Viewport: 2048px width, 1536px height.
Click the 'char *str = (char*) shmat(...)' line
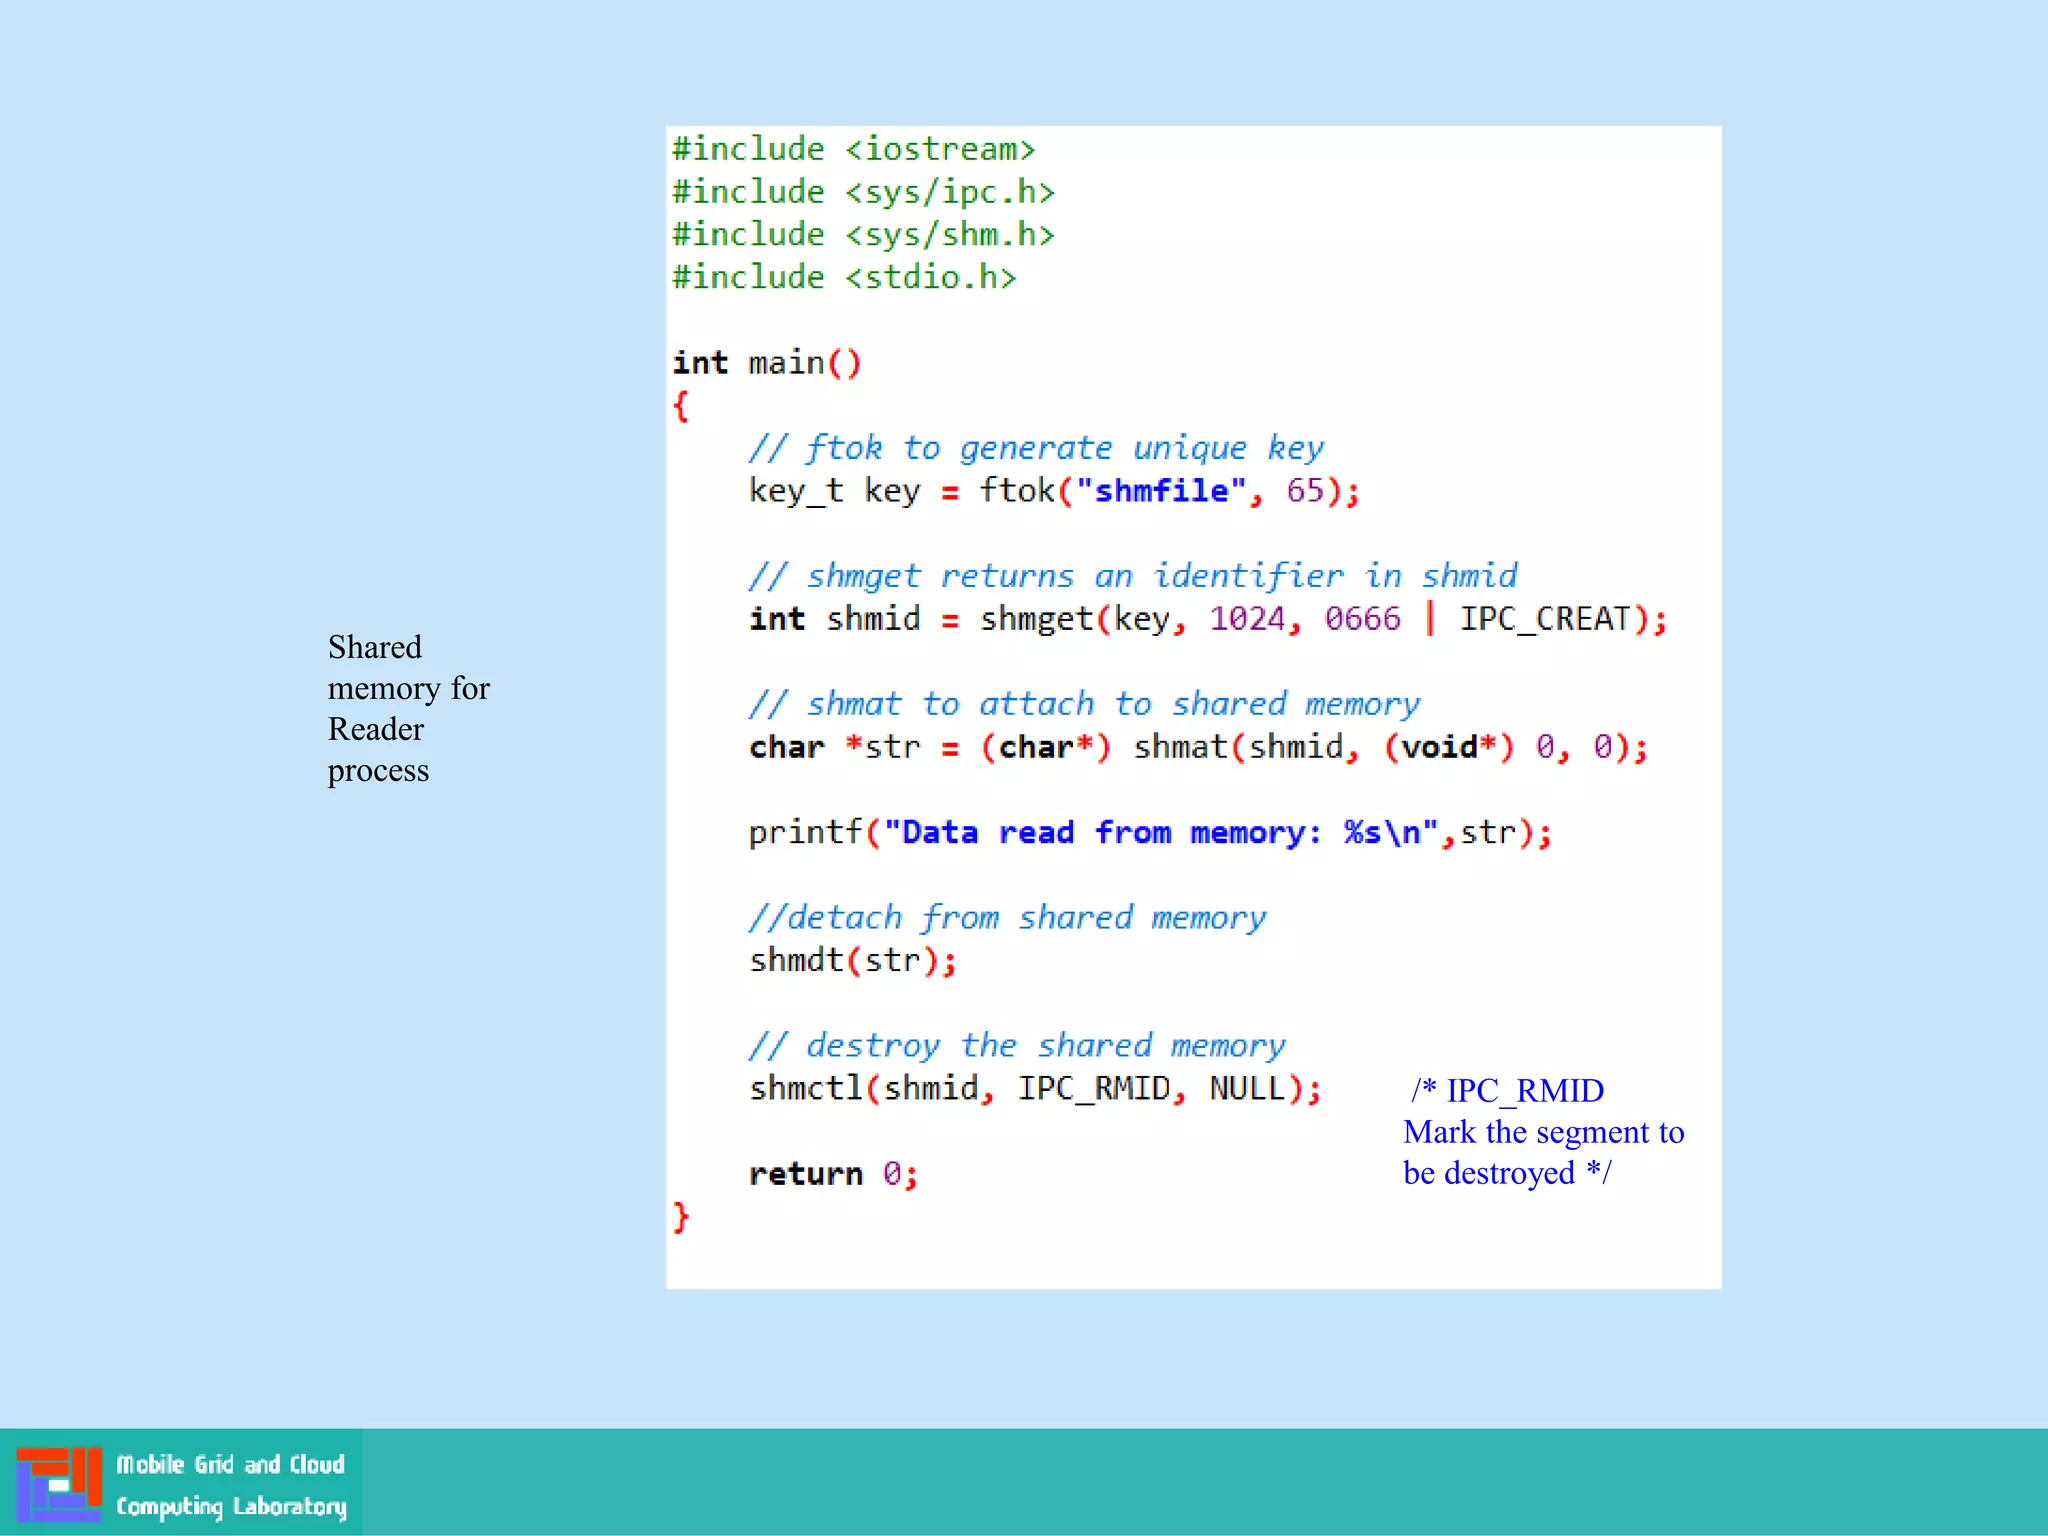(1198, 747)
